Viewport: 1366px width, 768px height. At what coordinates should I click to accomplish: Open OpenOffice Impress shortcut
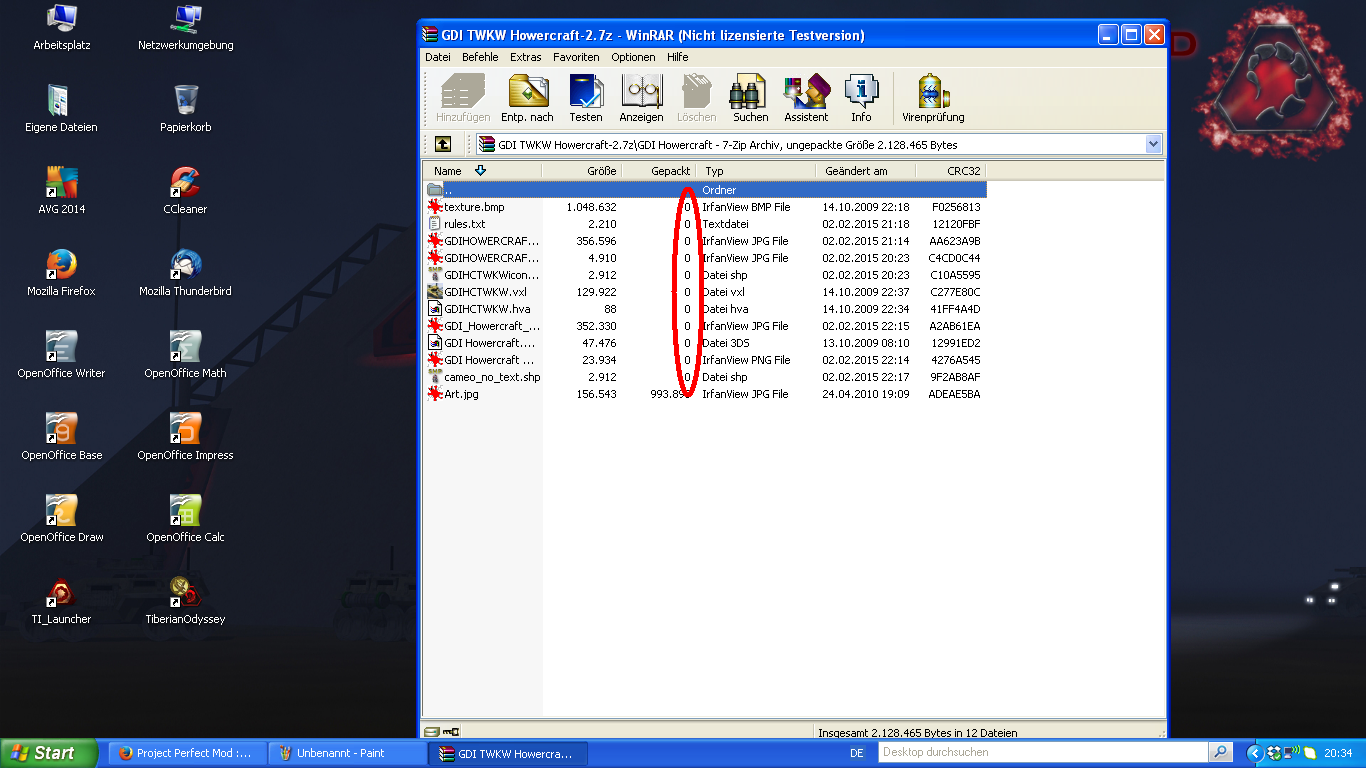186,437
